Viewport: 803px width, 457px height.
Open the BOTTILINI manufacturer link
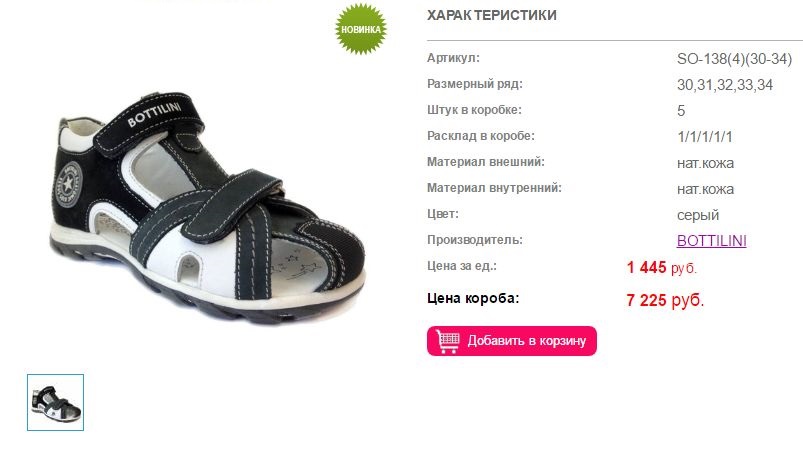point(711,241)
